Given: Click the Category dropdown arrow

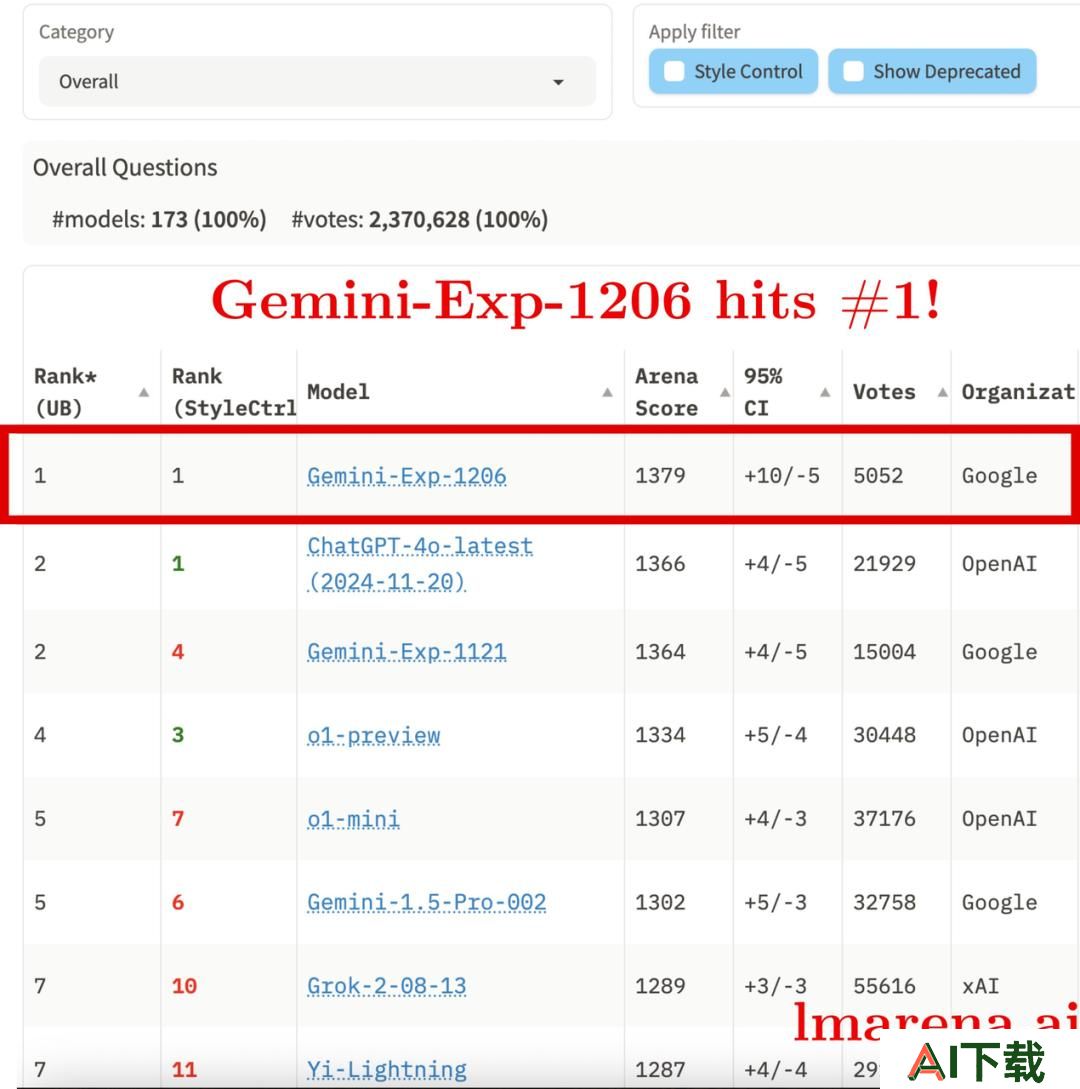Looking at the screenshot, I should click(558, 82).
